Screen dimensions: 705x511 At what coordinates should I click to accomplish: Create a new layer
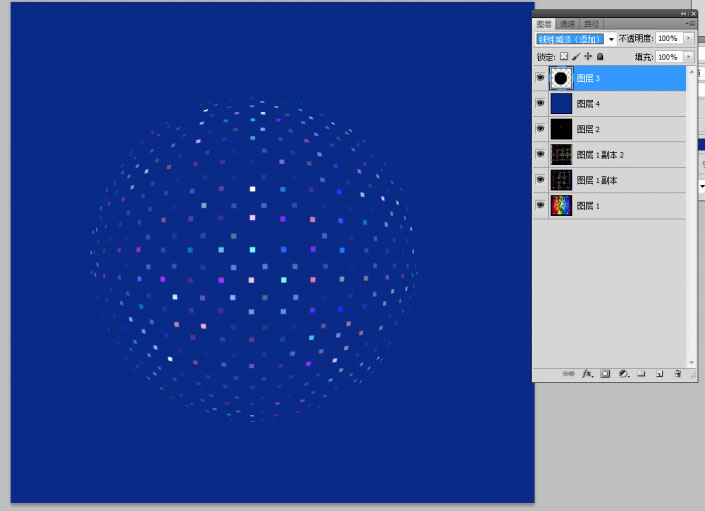[x=660, y=373]
